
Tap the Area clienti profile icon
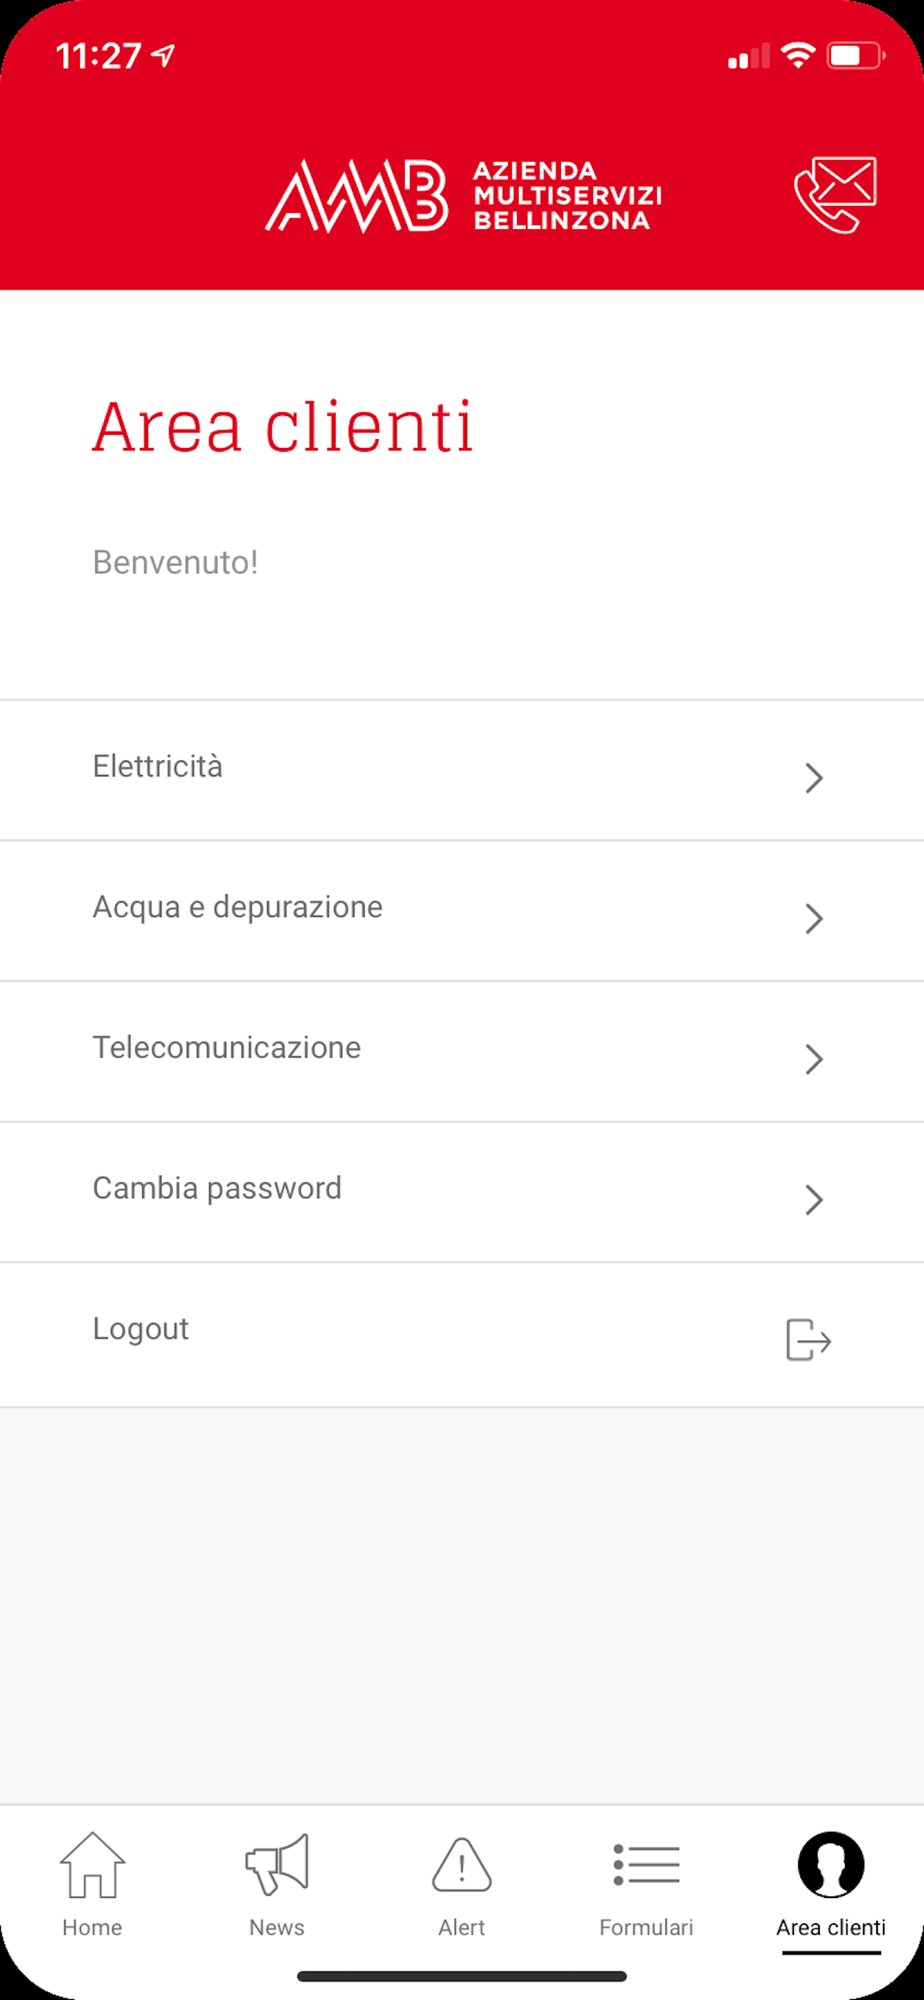pyautogui.click(x=831, y=1865)
